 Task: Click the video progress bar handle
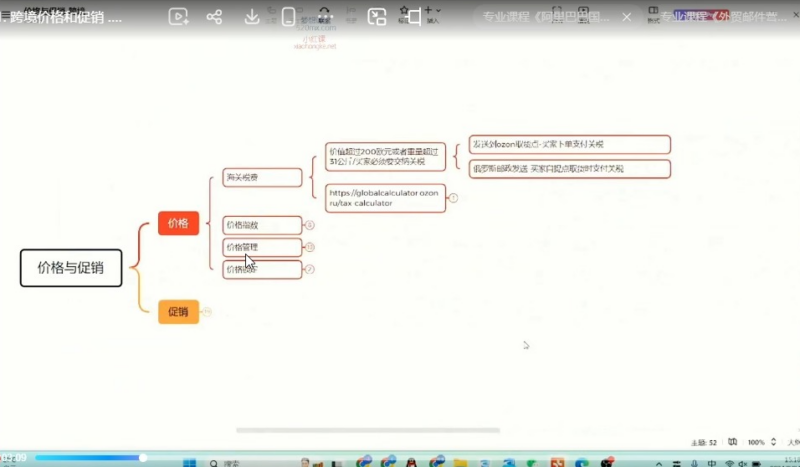143,458
